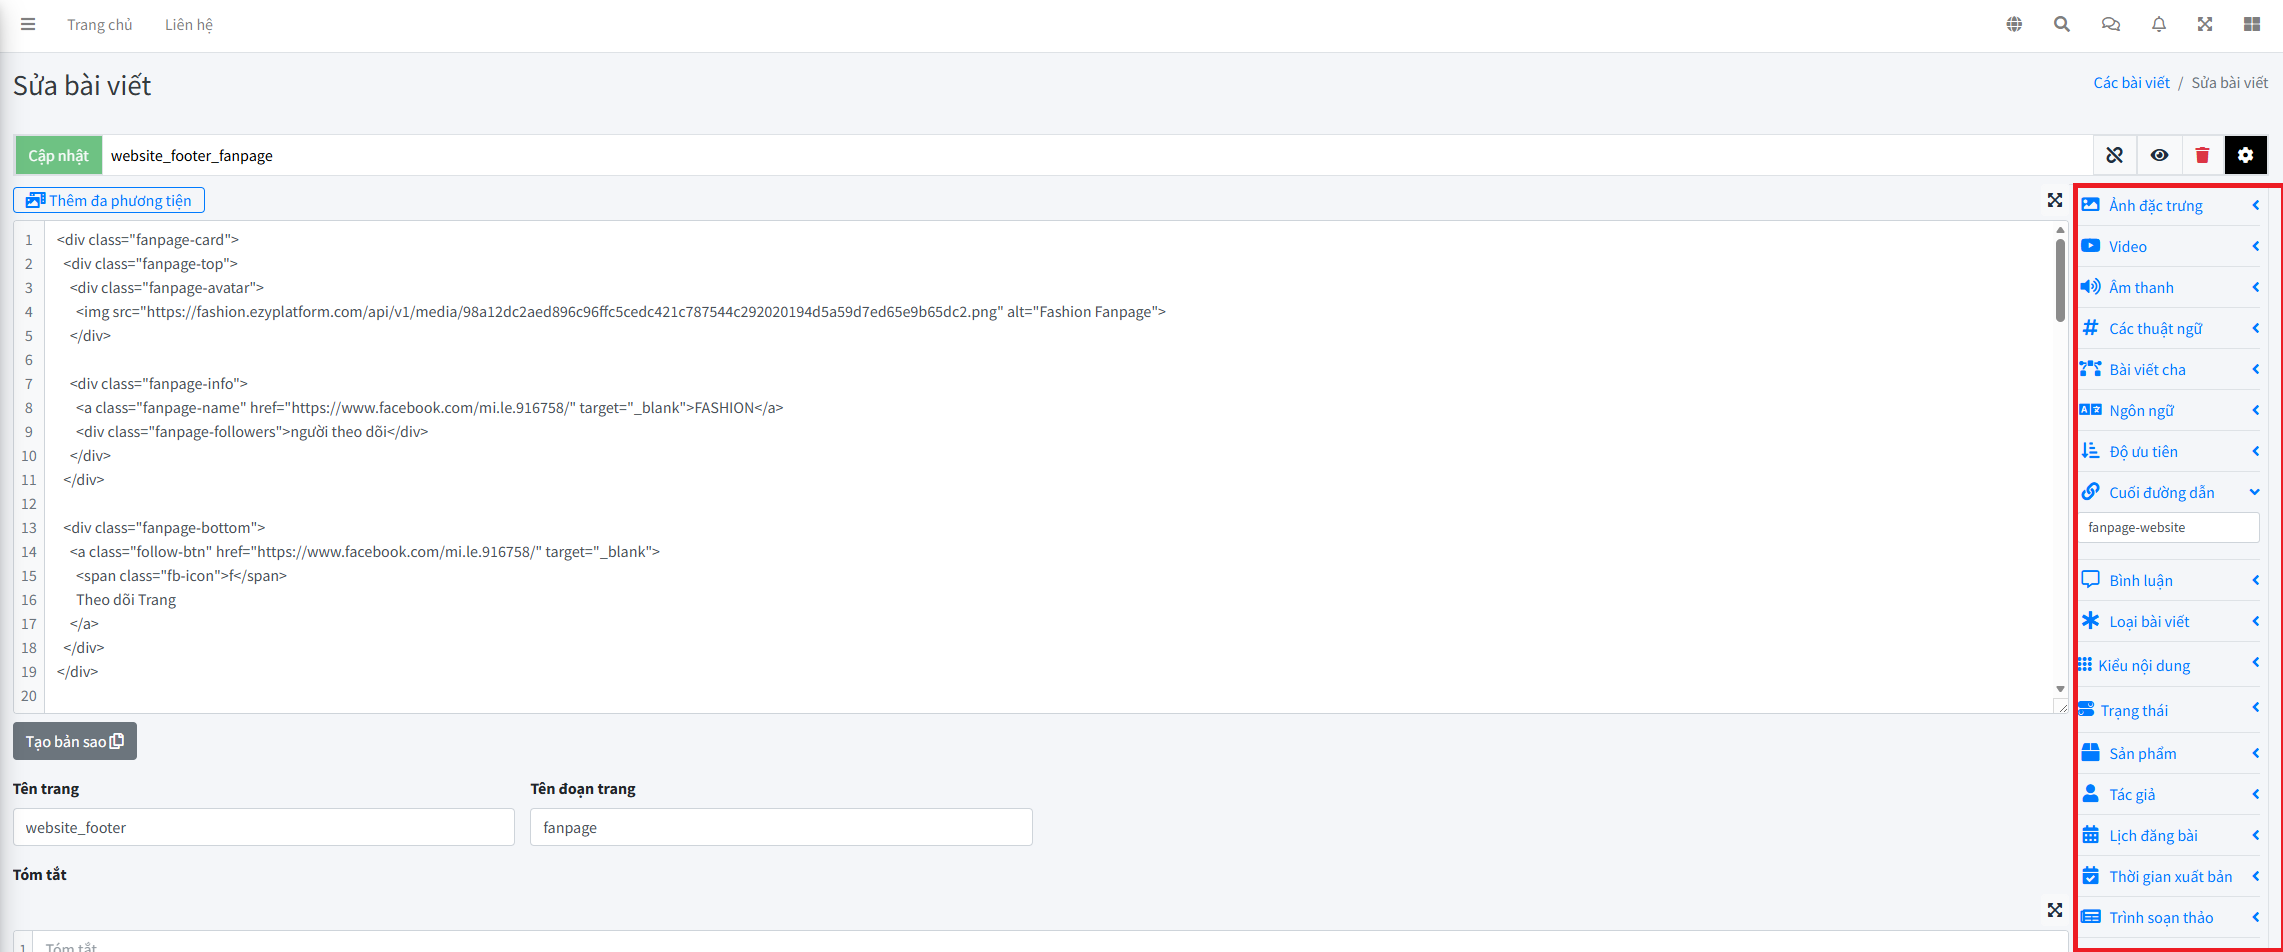Open the Liên hệ menu item

(188, 24)
